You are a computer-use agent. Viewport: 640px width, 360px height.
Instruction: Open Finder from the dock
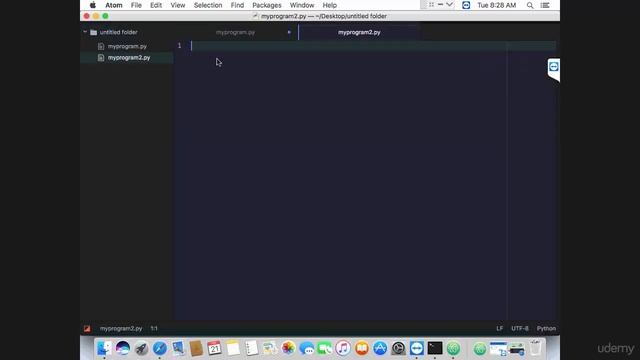[104, 348]
